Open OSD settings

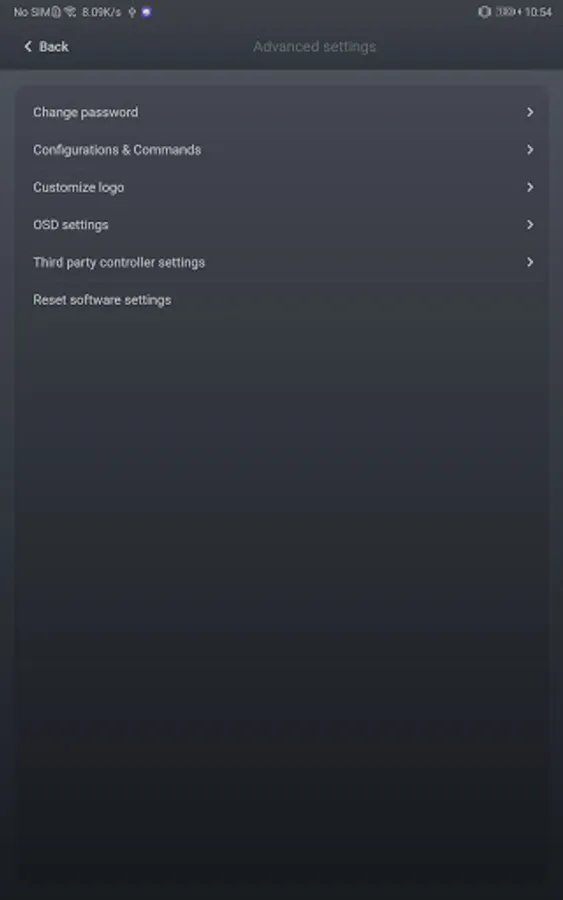(x=282, y=224)
